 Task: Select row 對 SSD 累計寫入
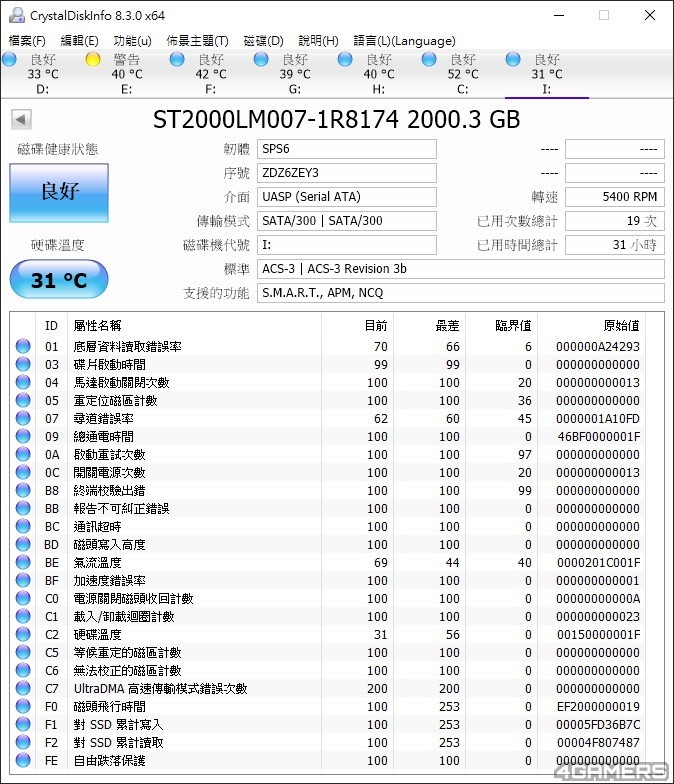(x=330, y=724)
